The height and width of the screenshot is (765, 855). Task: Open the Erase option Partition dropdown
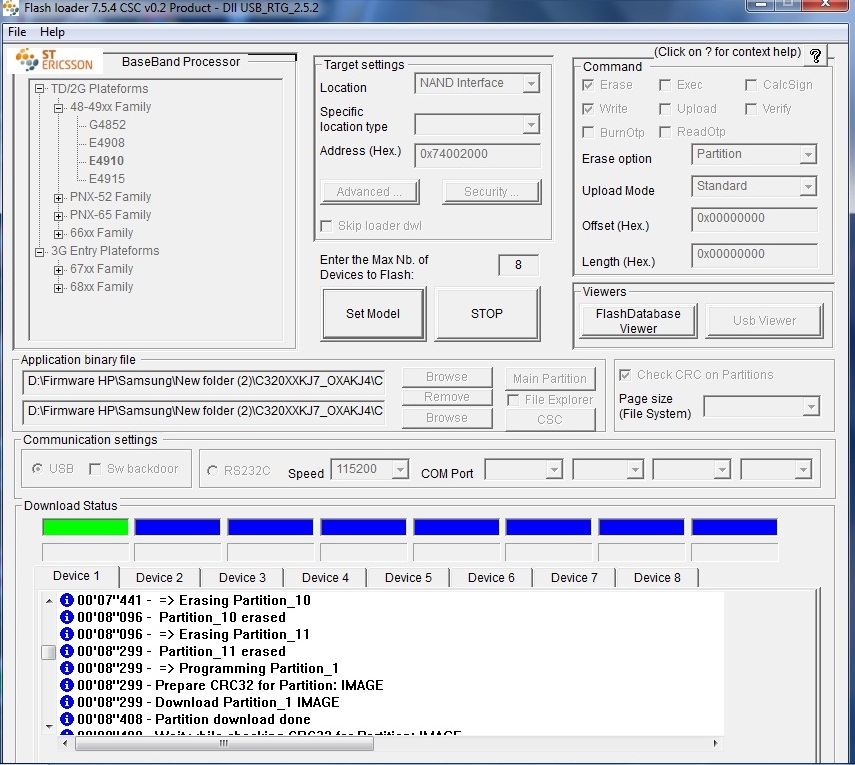(754, 155)
